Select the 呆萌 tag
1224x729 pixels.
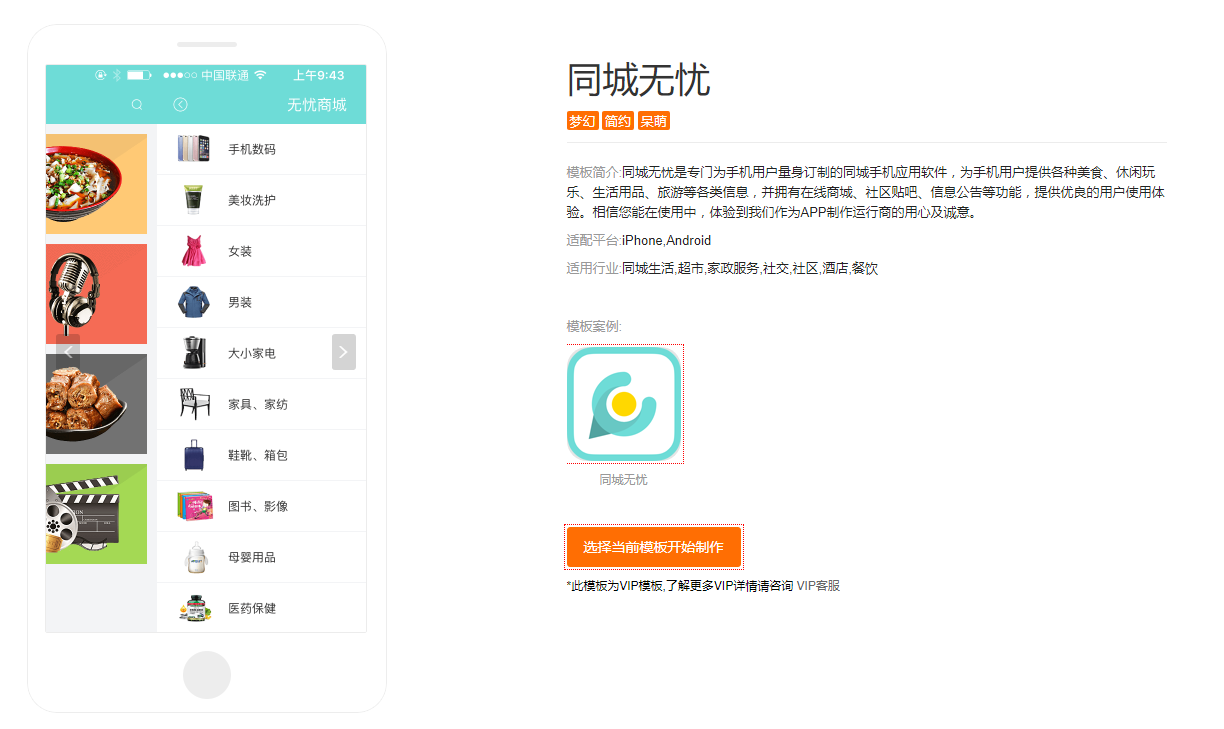click(x=654, y=121)
